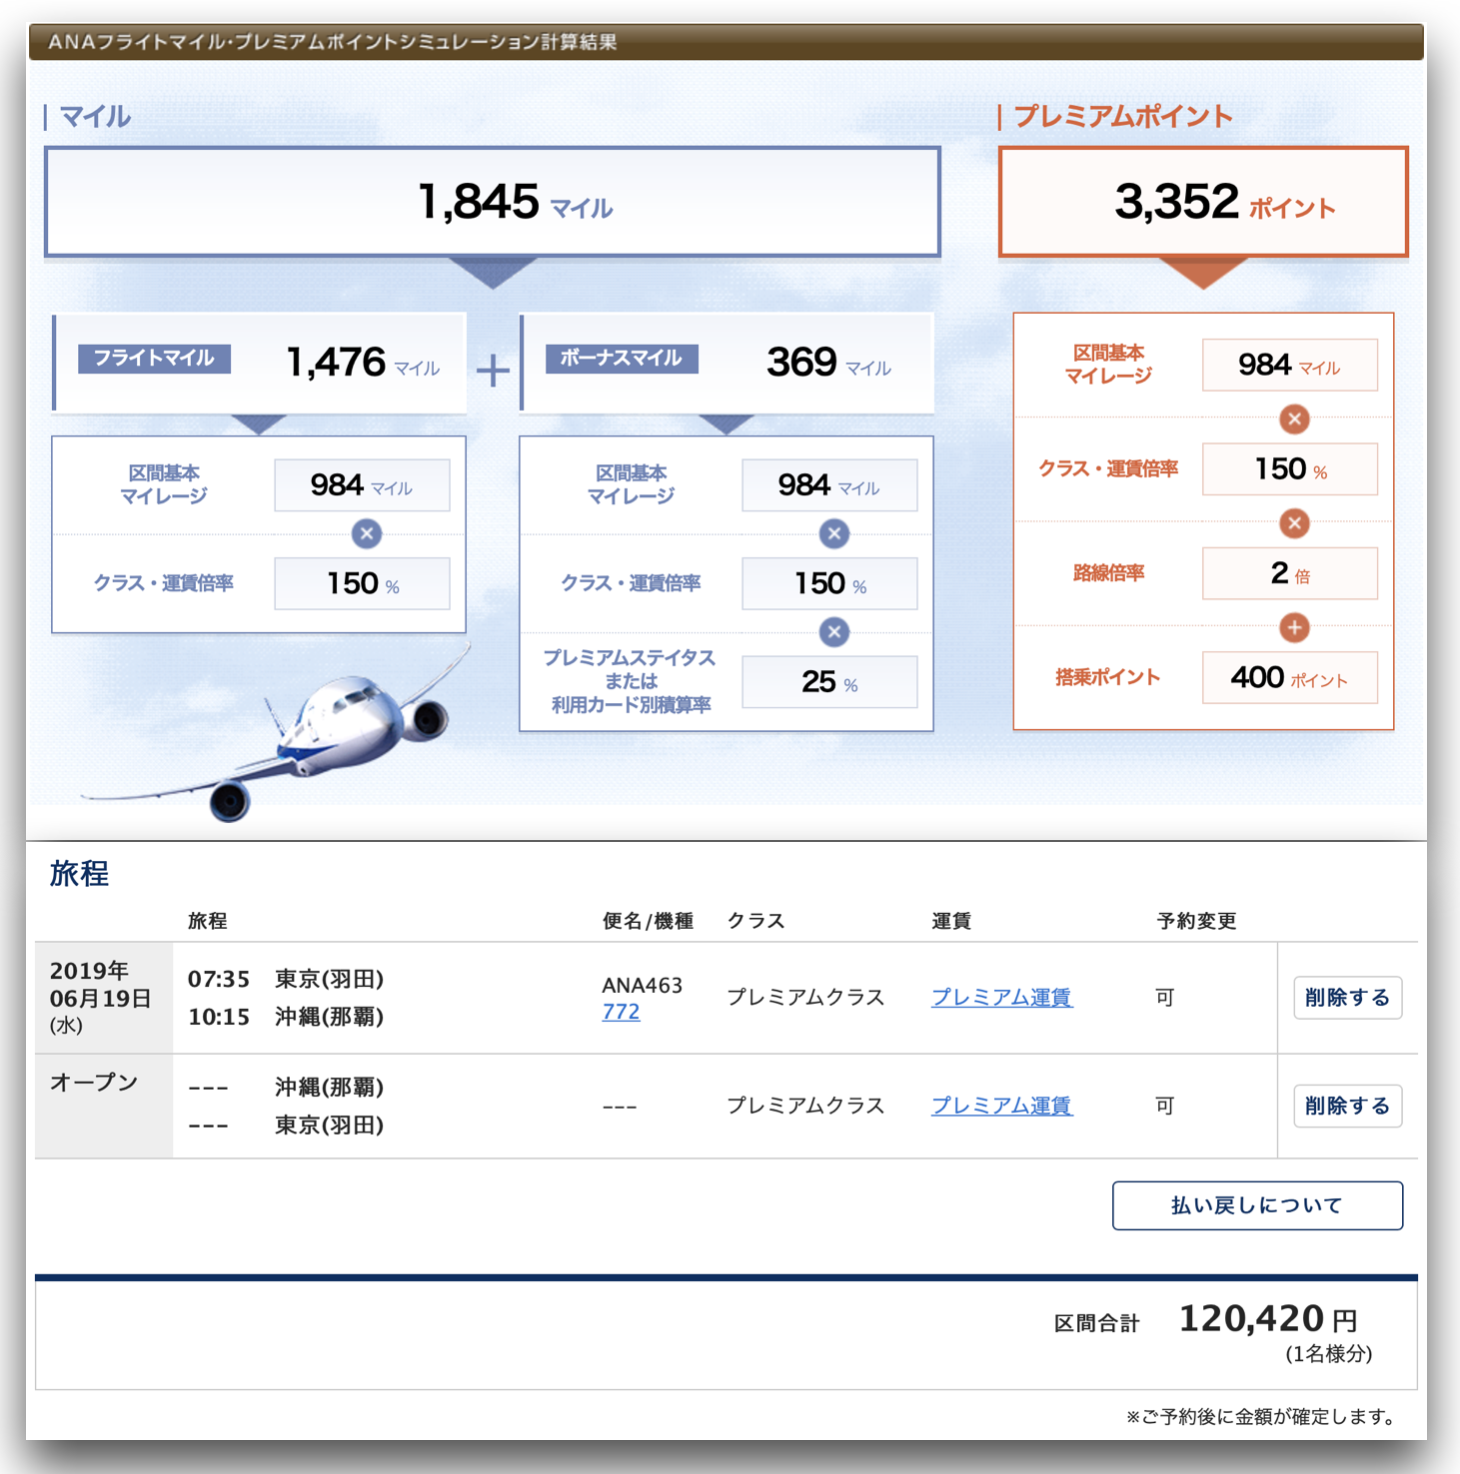Click the 区間合計 label

point(1096,1323)
